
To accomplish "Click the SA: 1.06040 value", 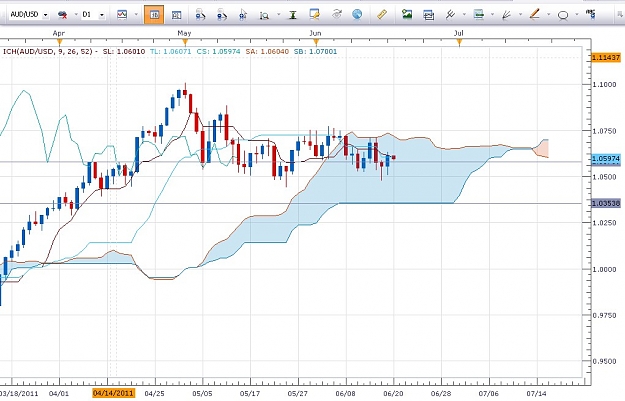I will point(267,51).
